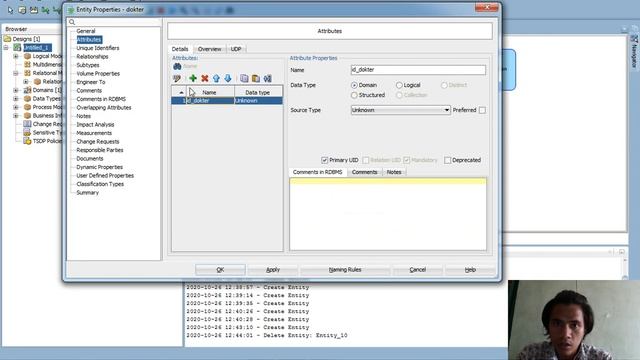Toggle the Preferred checkbox
Screen dimensions: 640x360
[x=482, y=110]
